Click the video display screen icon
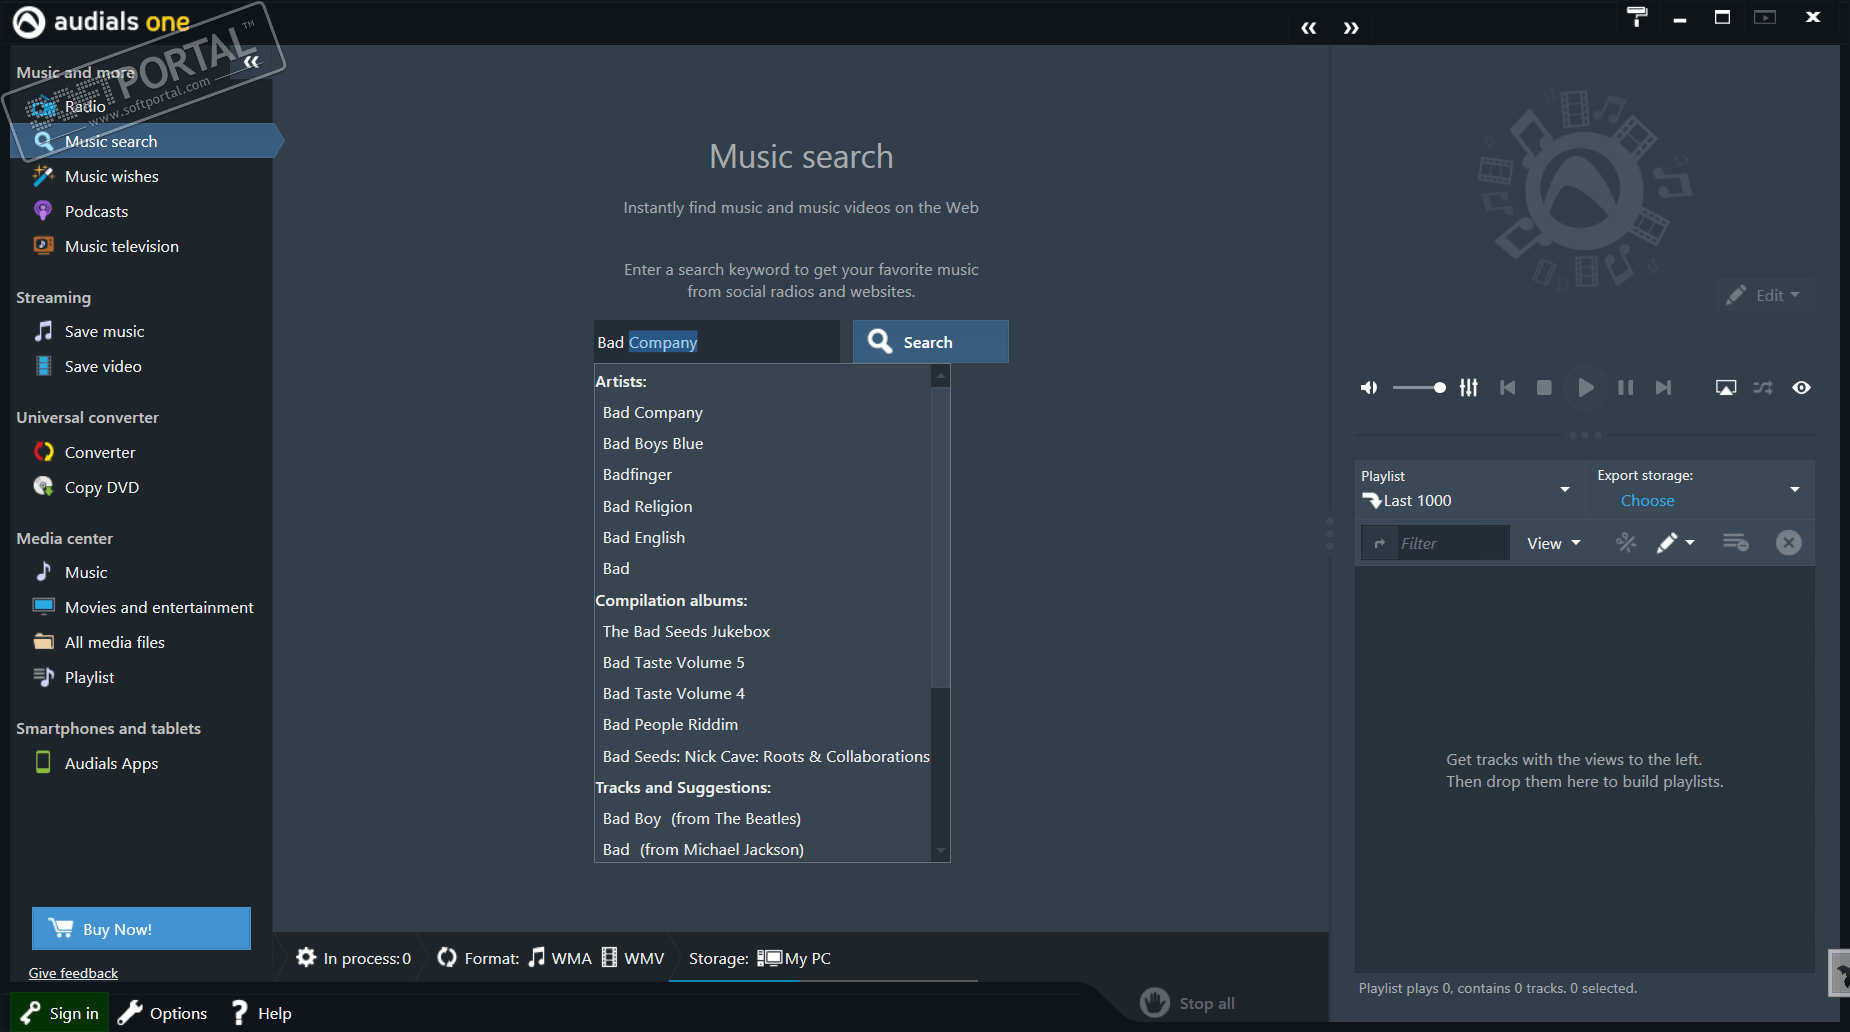The image size is (1850, 1032). (x=1726, y=387)
